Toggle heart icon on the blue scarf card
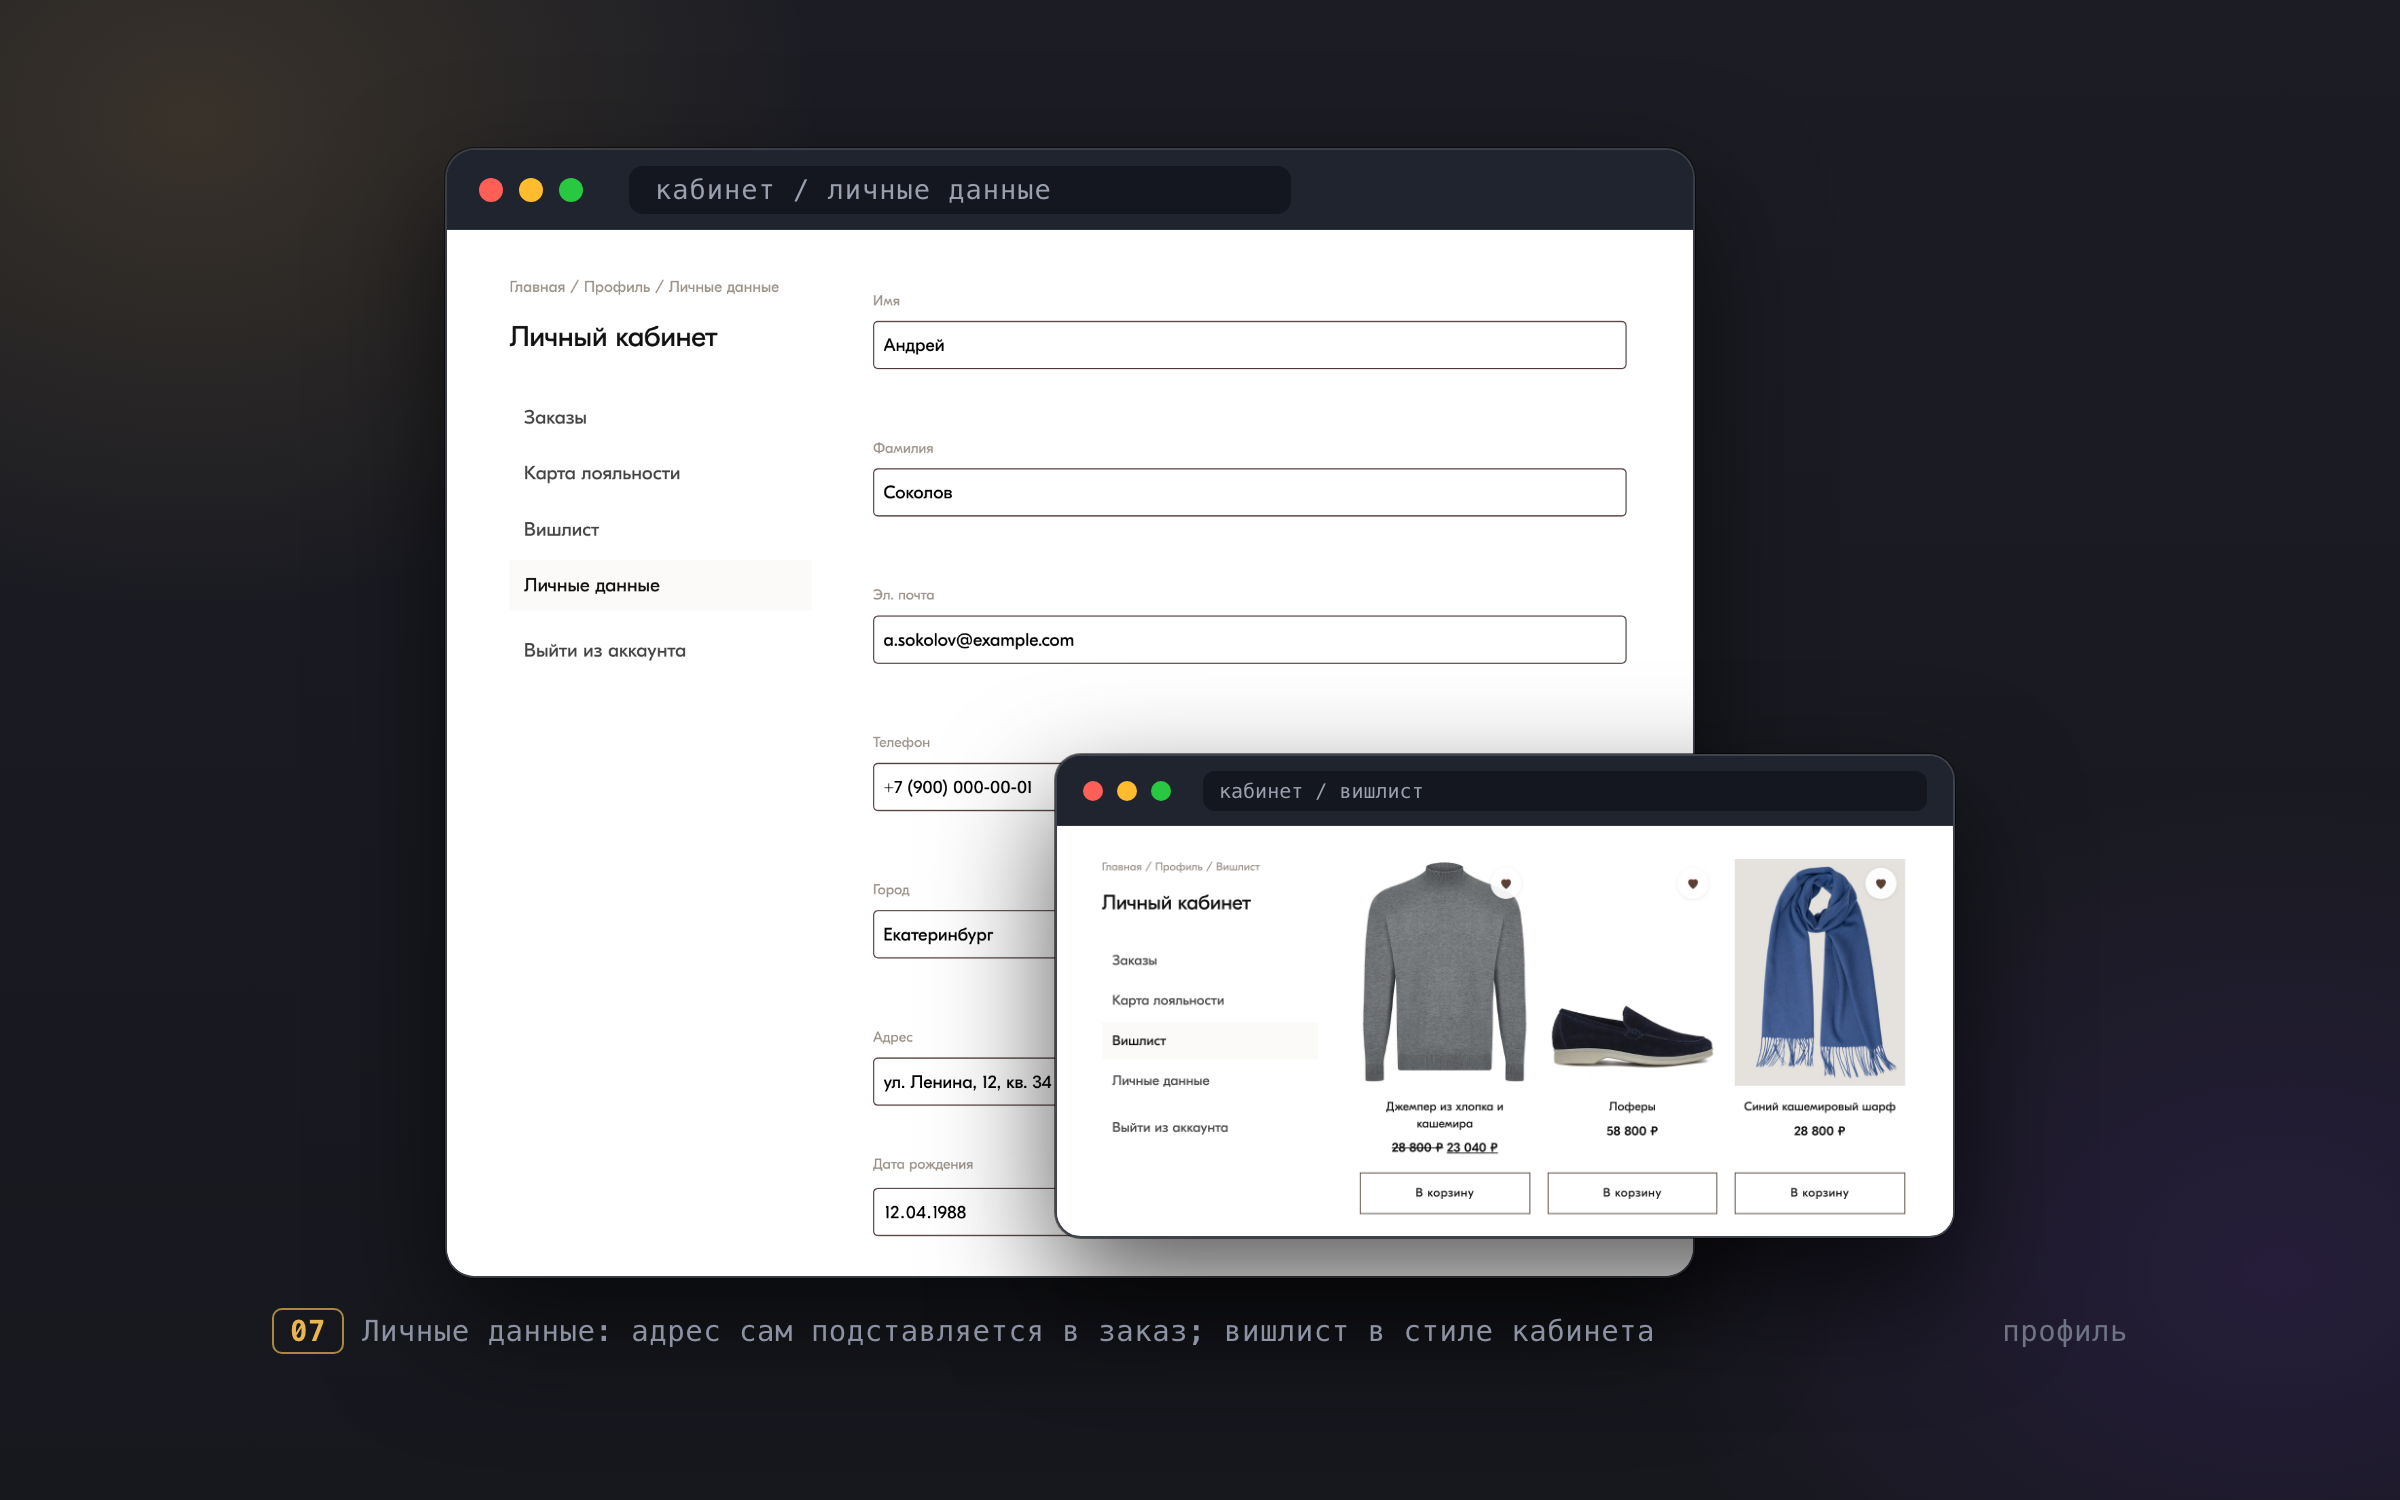 click(1881, 884)
